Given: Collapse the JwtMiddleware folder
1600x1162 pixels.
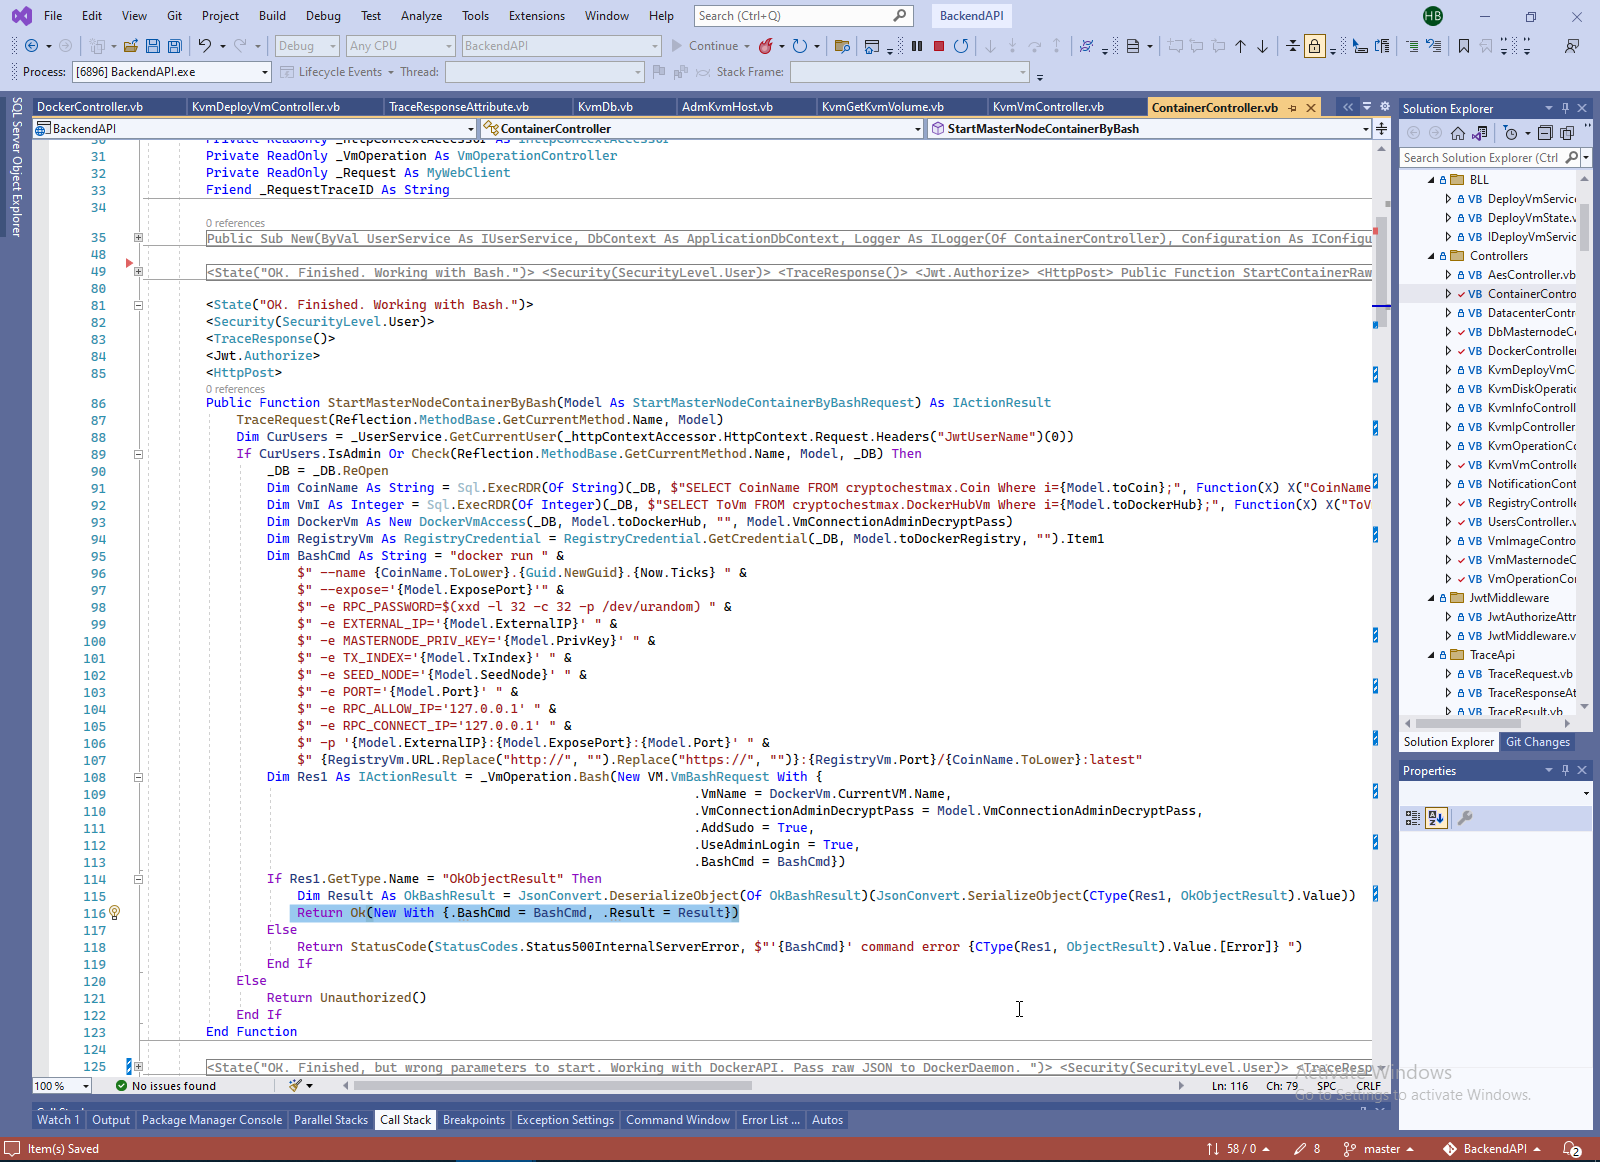Looking at the screenshot, I should point(1431,598).
